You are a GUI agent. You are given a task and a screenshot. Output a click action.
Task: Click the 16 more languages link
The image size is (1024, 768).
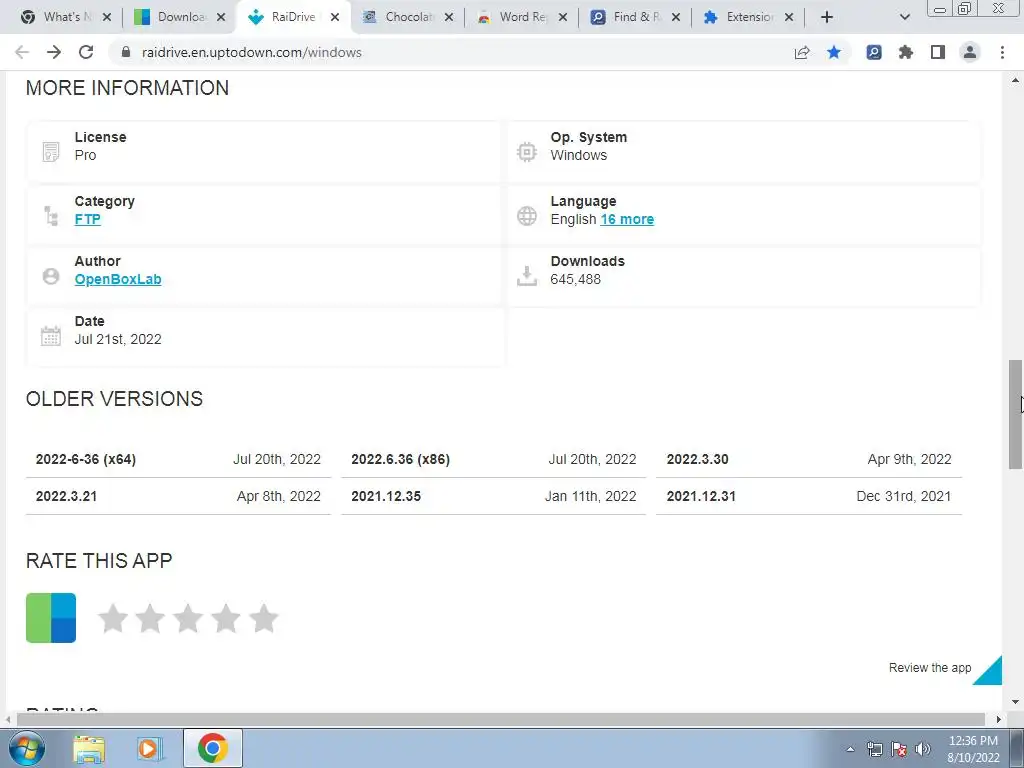[x=627, y=219]
